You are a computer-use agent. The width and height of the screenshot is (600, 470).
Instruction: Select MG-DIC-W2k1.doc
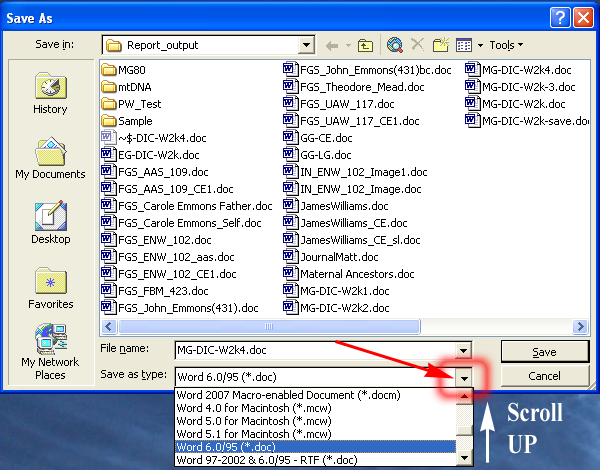click(x=336, y=291)
